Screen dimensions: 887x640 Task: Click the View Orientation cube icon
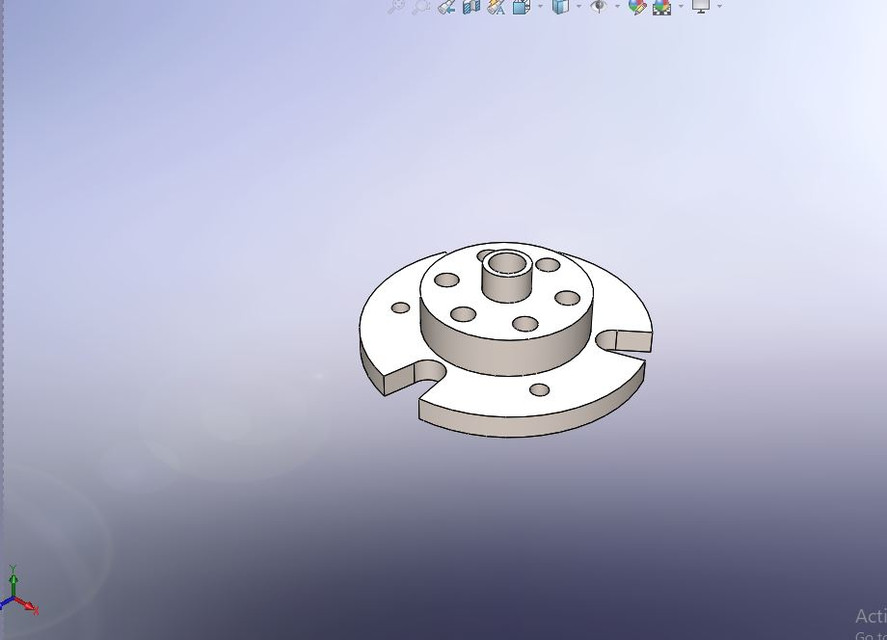tap(521, 7)
